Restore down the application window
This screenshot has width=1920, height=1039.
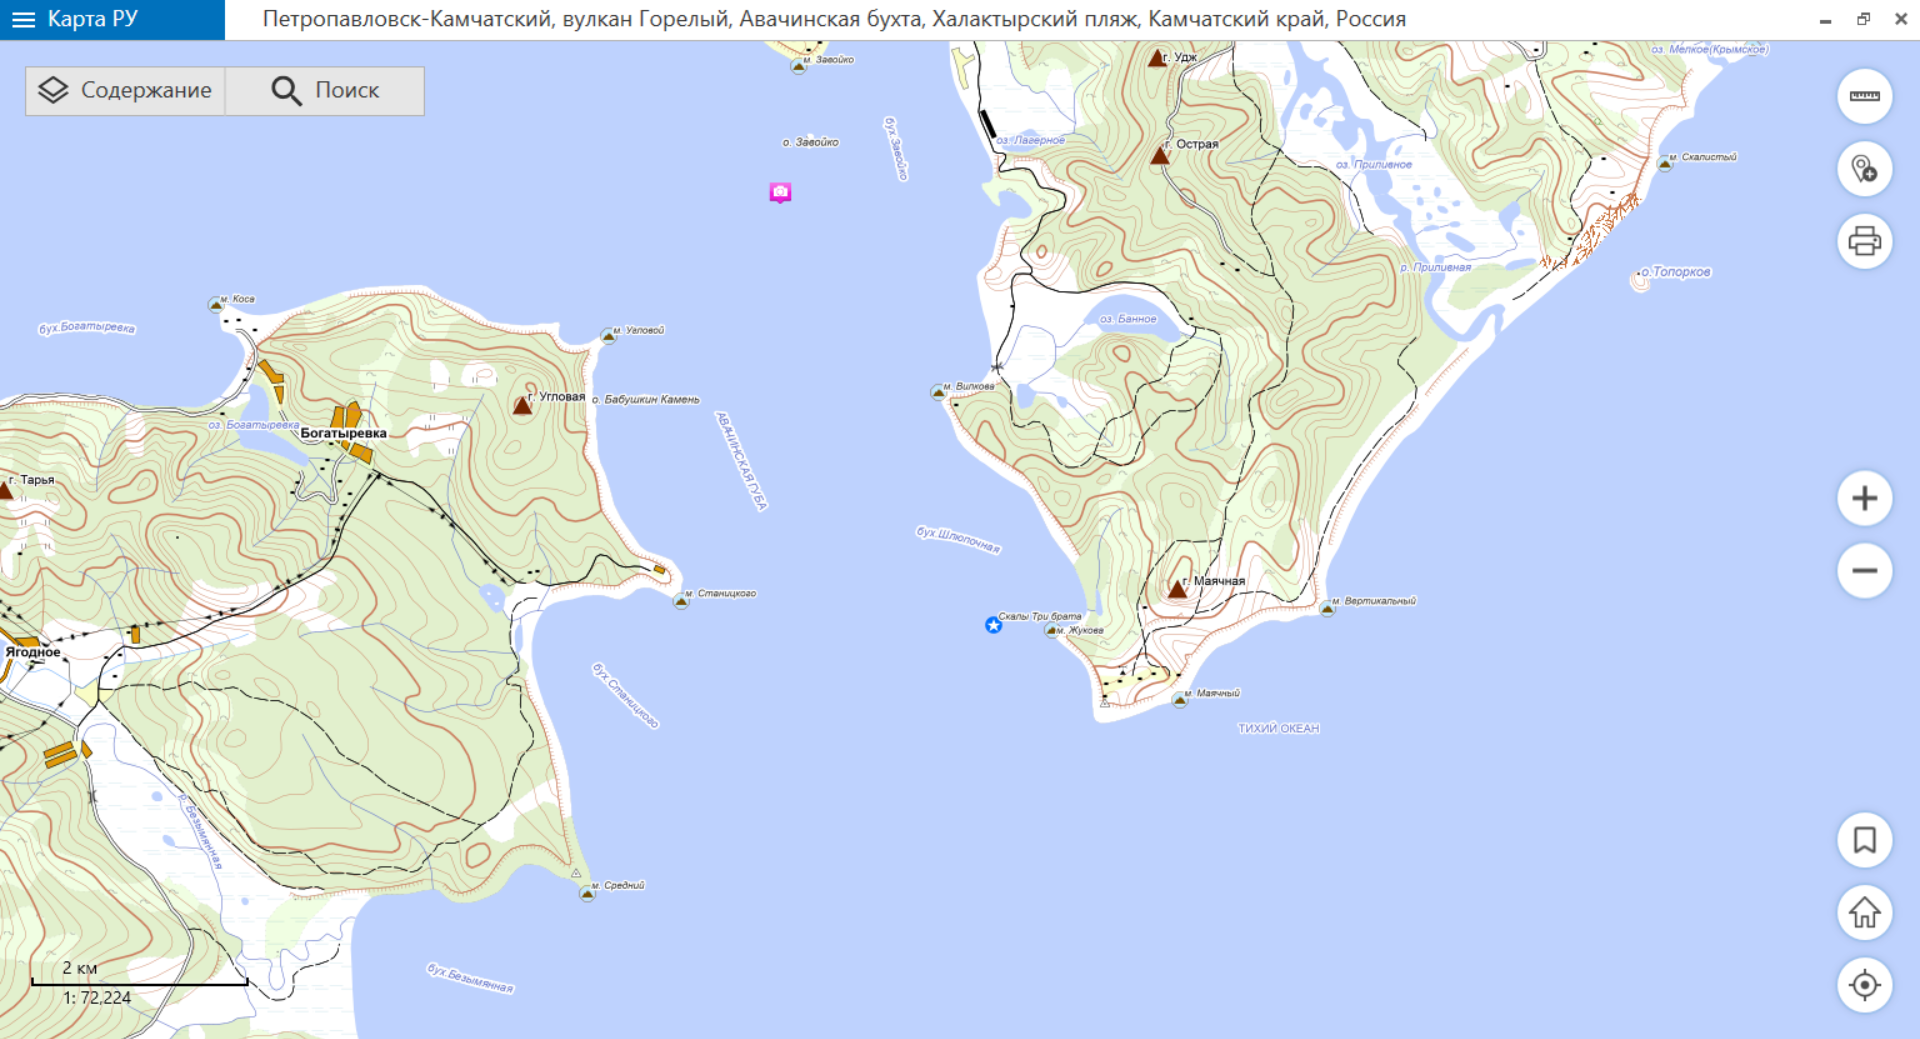(1863, 19)
